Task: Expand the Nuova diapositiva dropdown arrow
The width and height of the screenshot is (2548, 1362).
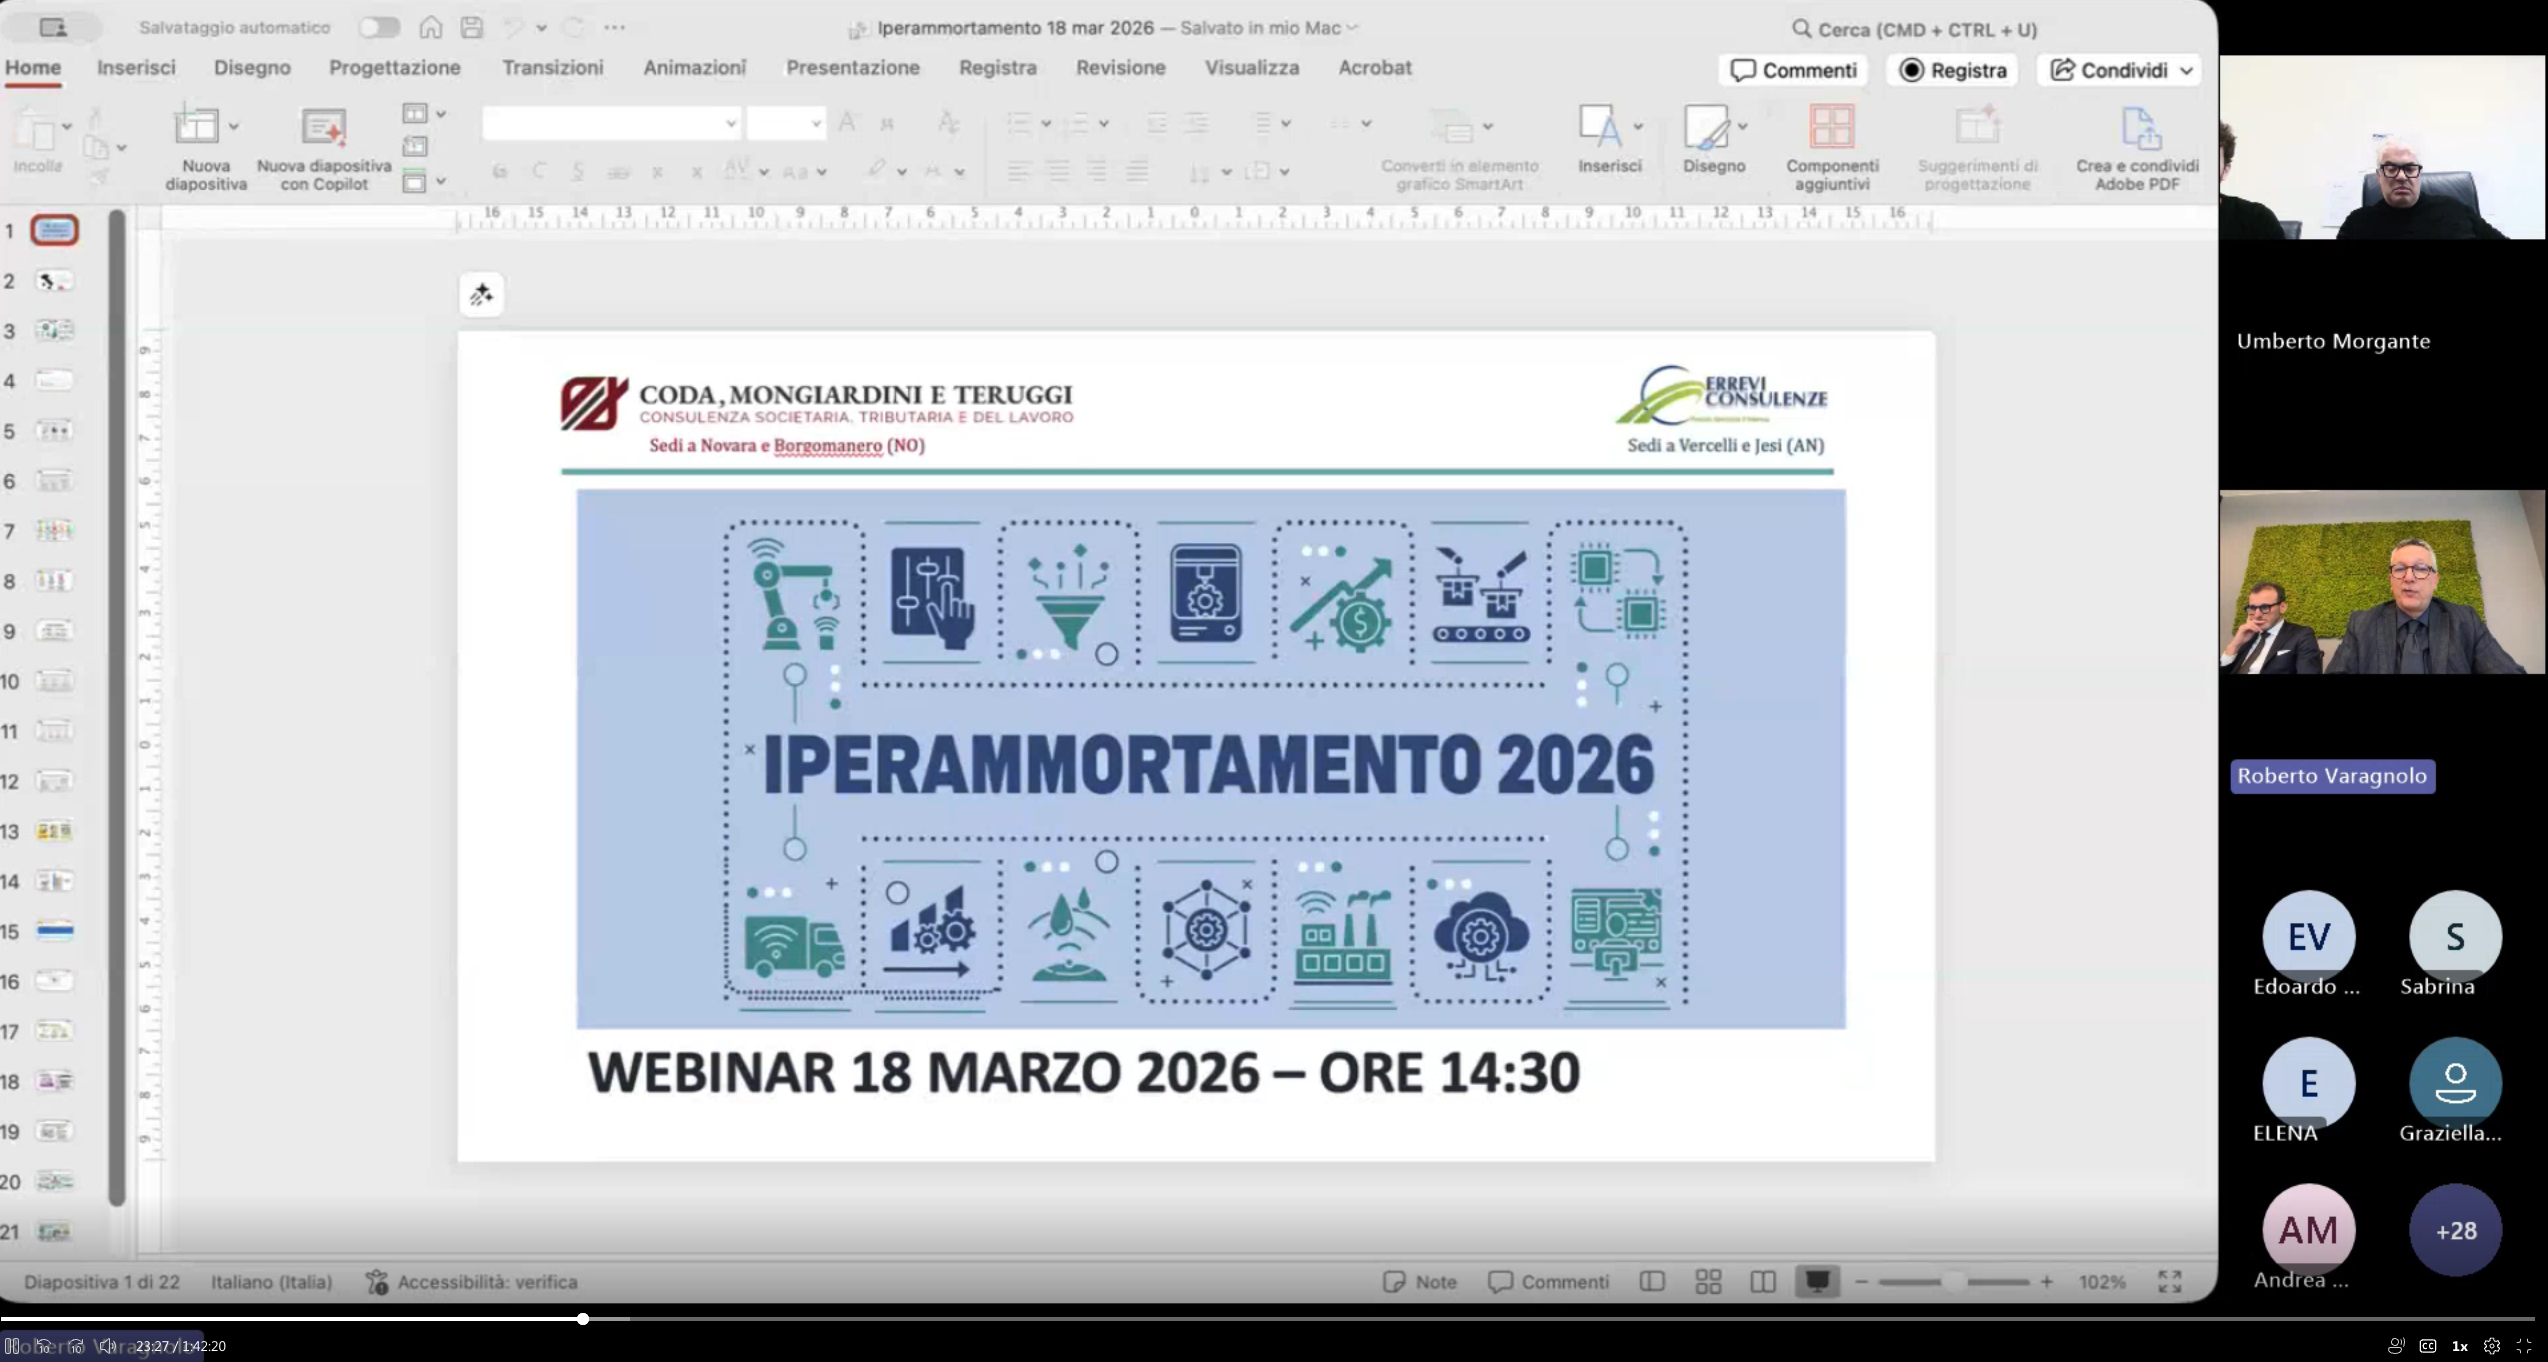Action: (233, 126)
